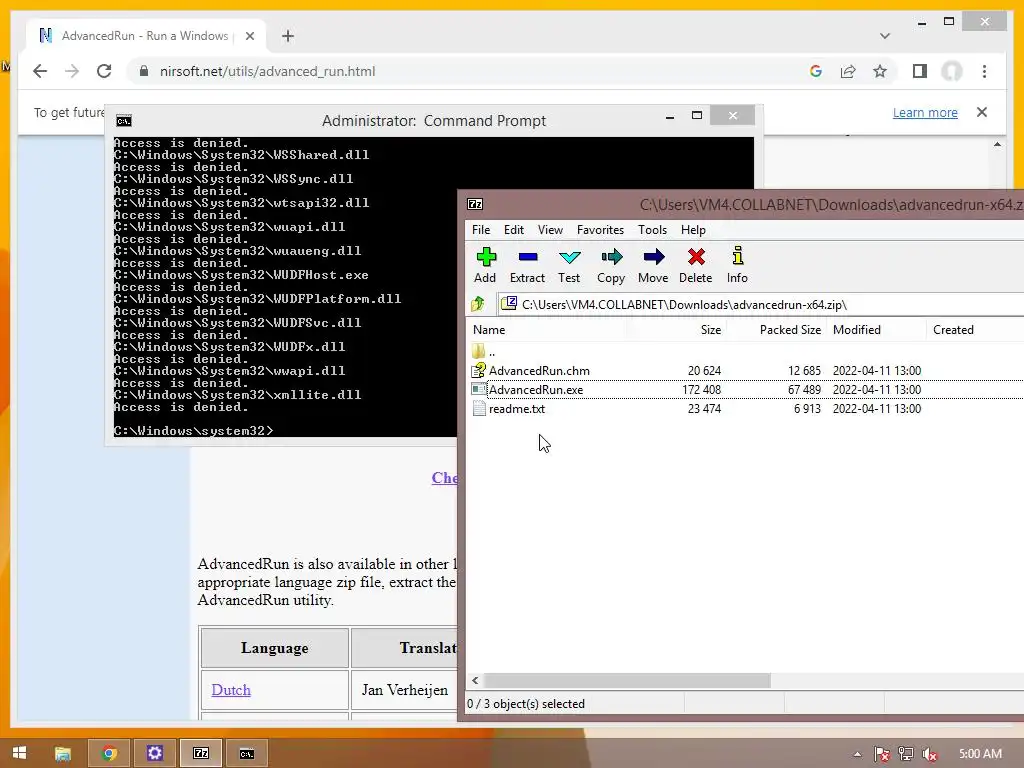This screenshot has height=768, width=1024.
Task: Open the 7-Zip window system menu icon
Action: point(475,204)
